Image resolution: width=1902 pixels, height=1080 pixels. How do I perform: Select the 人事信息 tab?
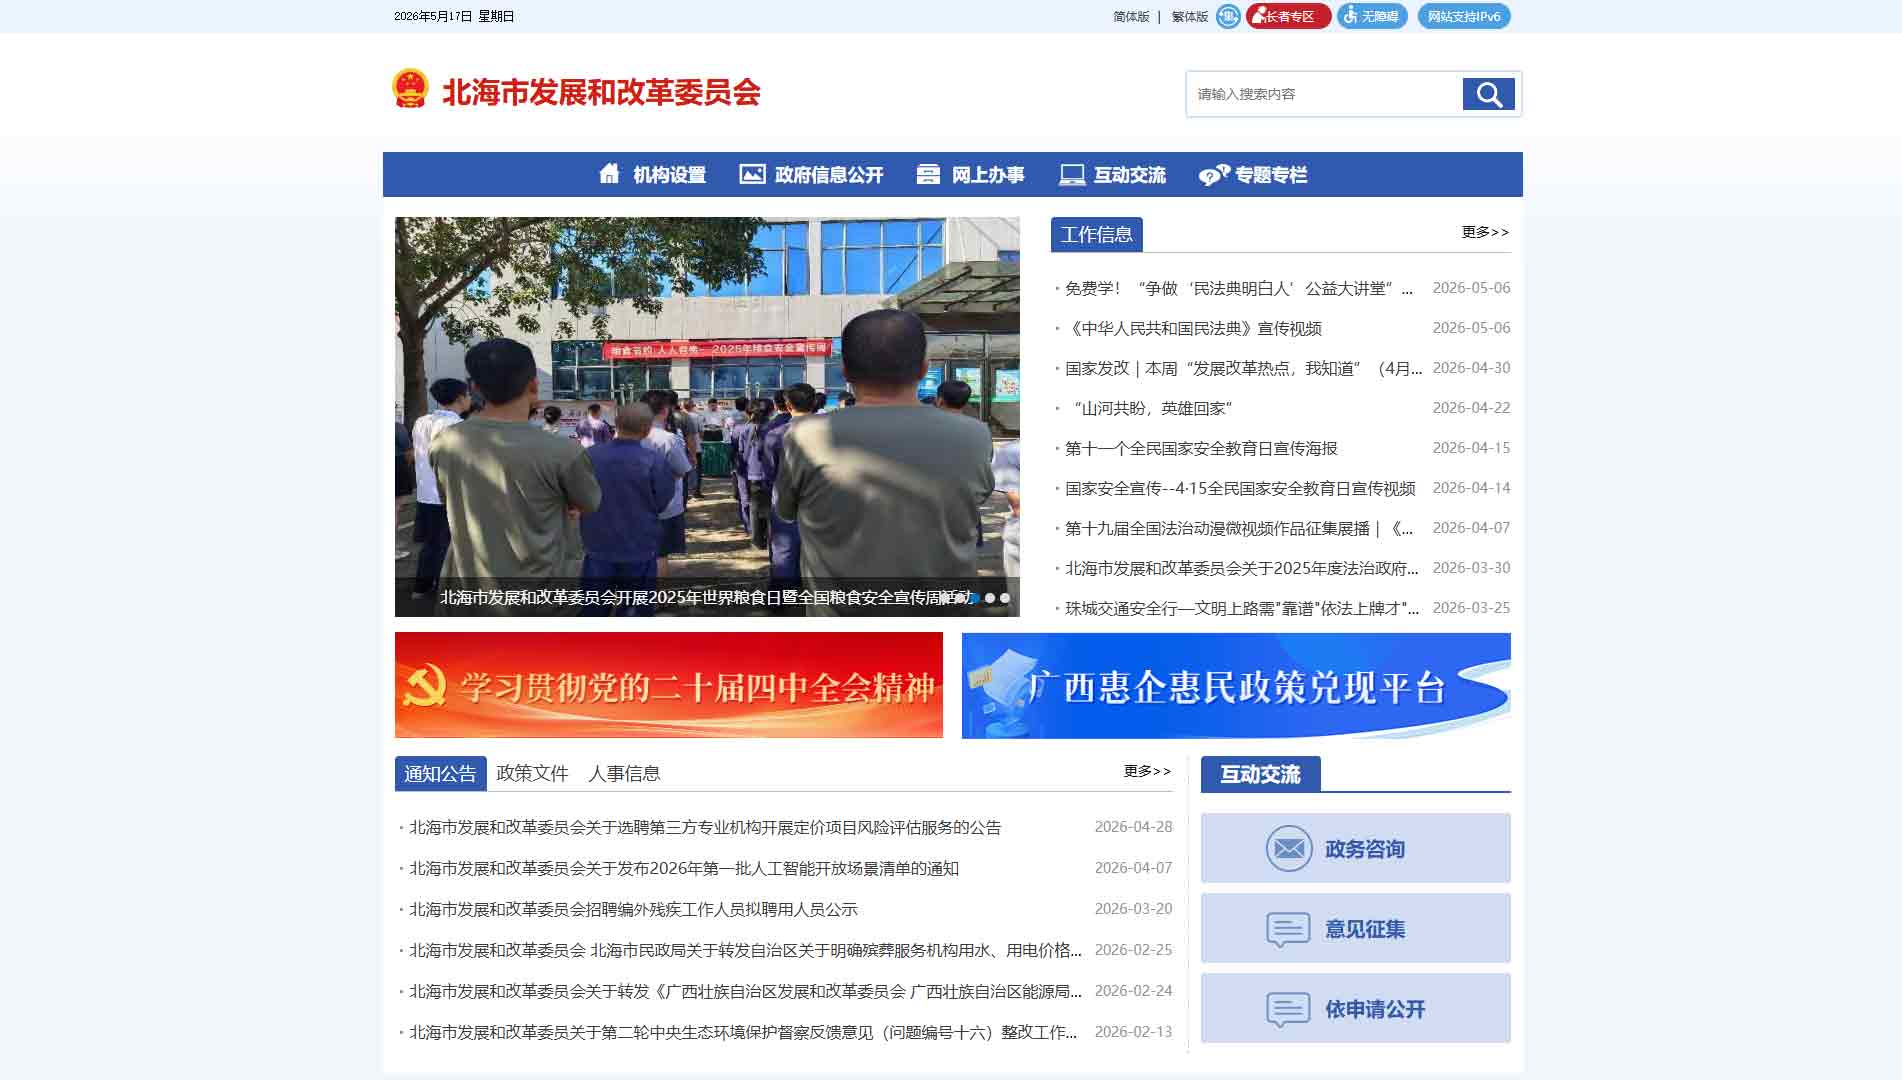624,773
